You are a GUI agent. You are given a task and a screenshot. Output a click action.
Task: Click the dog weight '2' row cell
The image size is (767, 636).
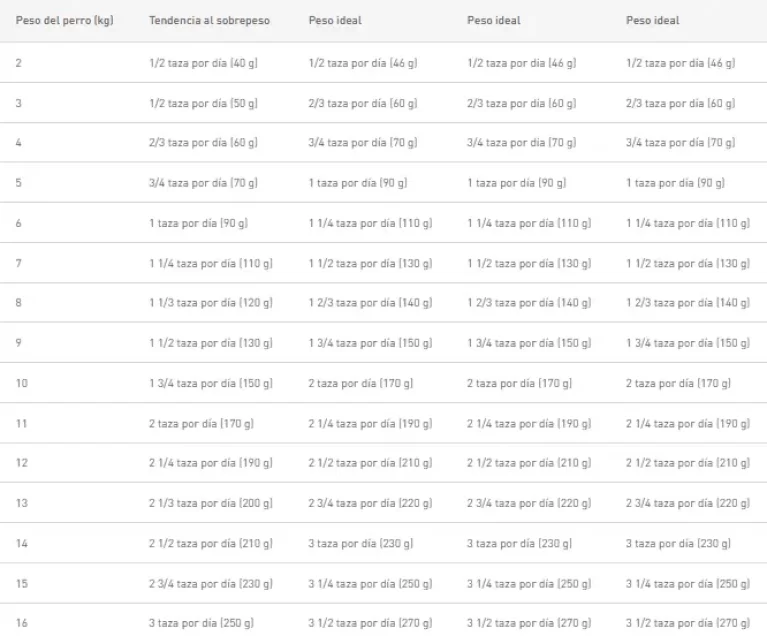pos(19,63)
